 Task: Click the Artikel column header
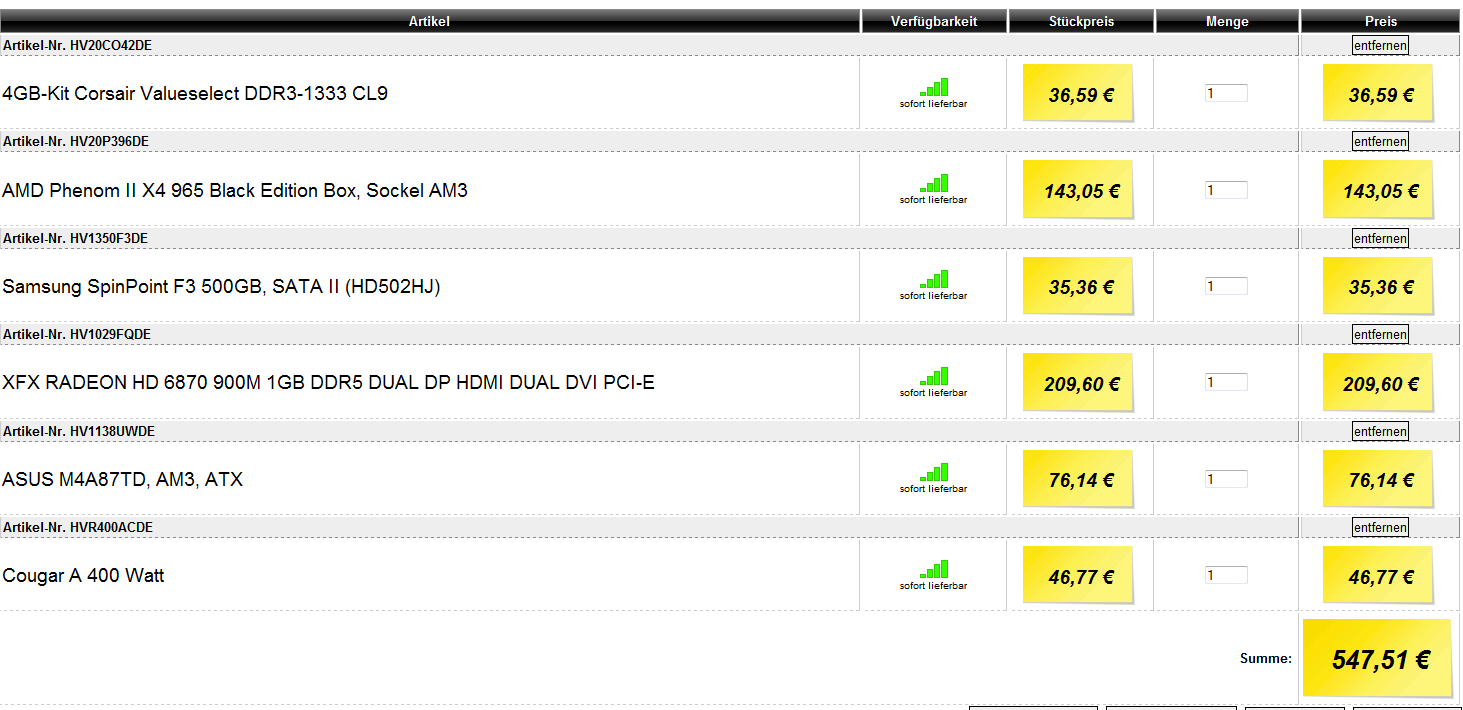tap(429, 21)
